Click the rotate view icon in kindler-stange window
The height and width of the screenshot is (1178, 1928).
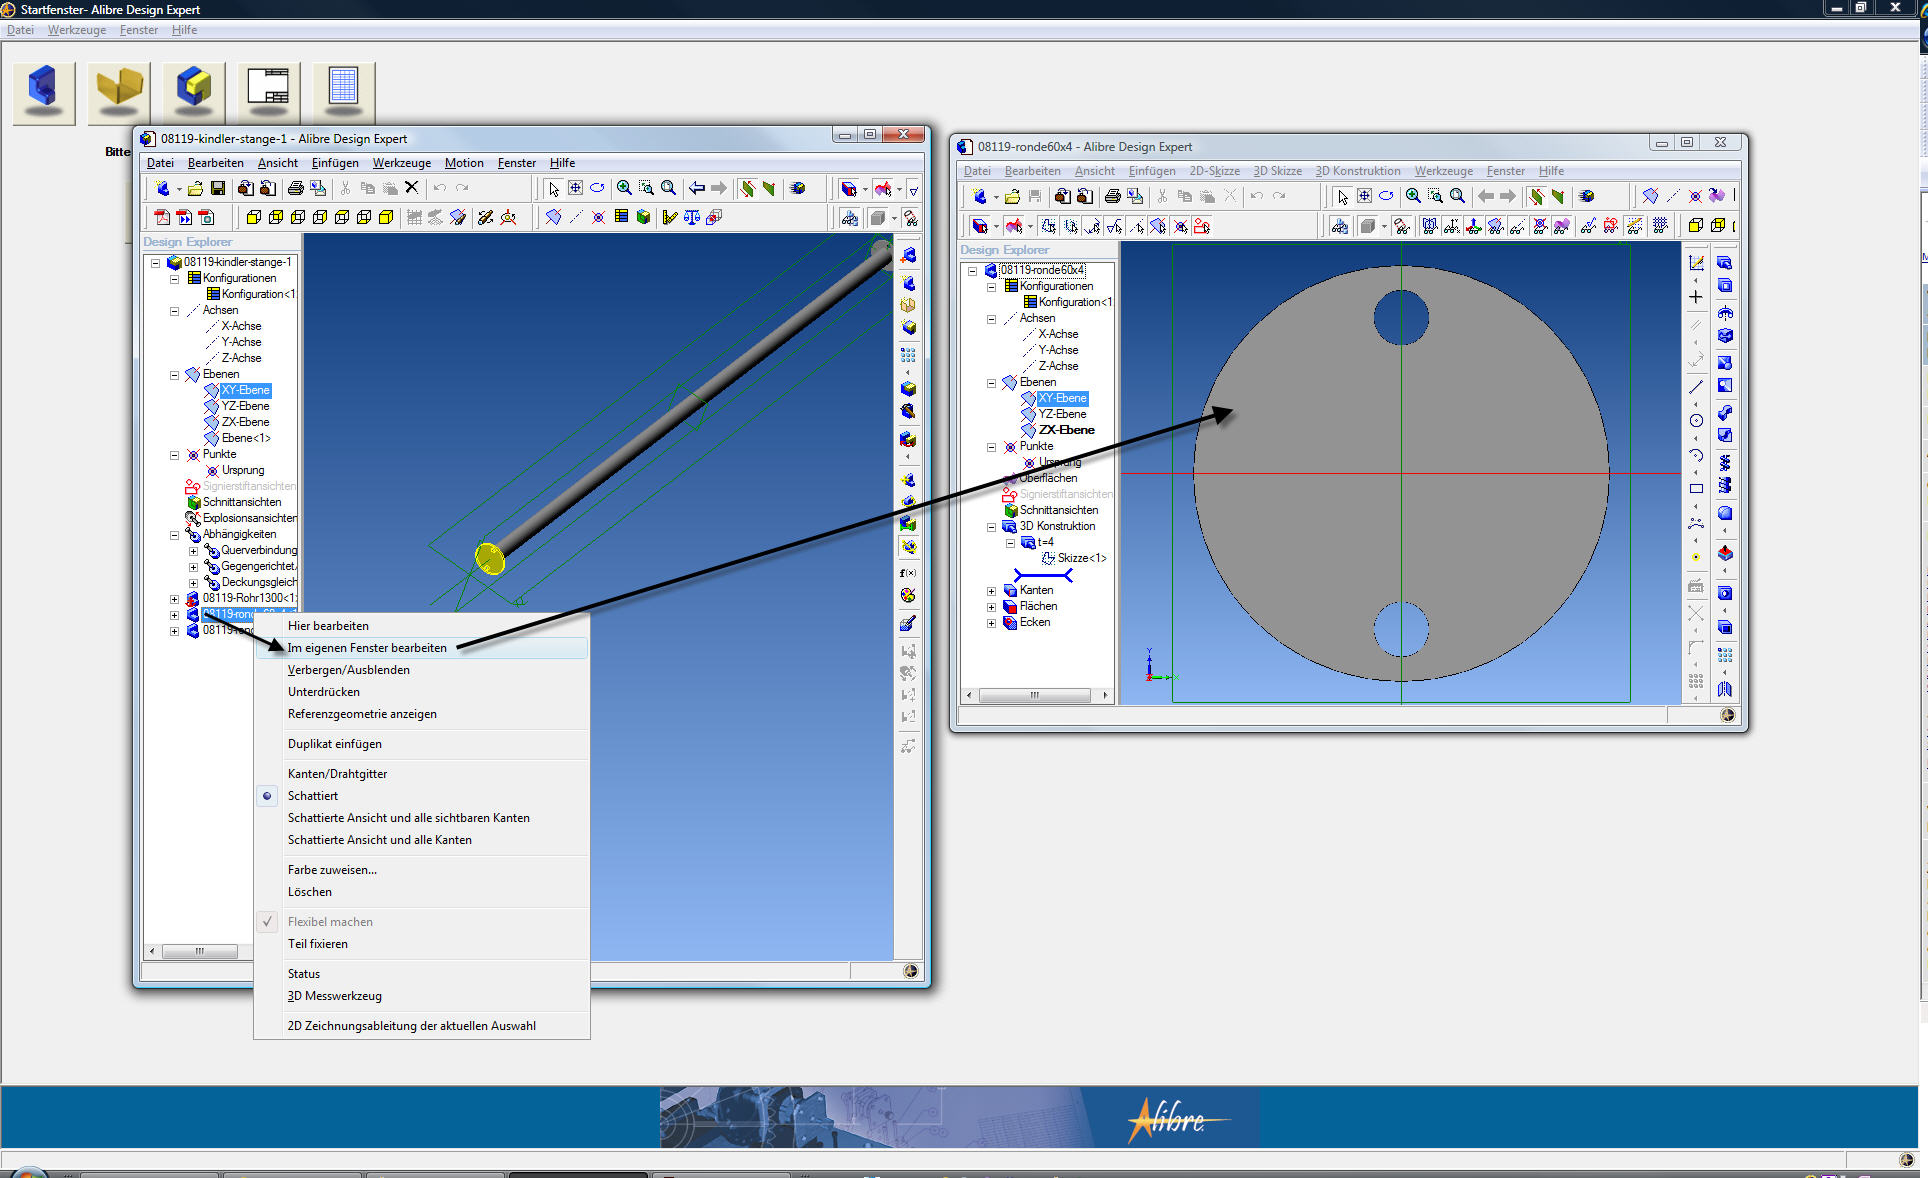point(597,188)
